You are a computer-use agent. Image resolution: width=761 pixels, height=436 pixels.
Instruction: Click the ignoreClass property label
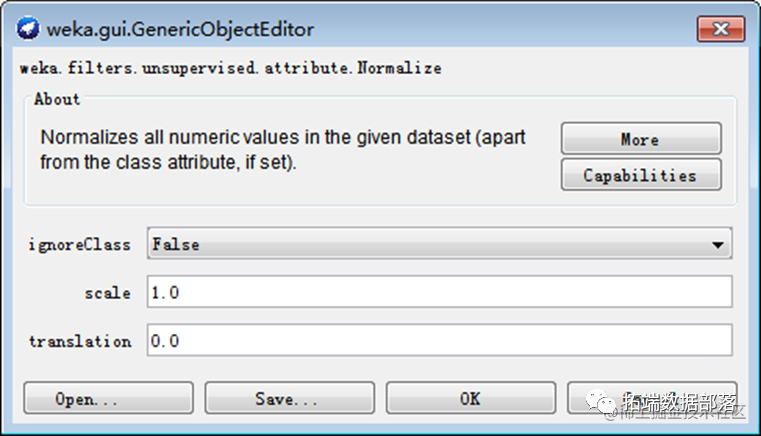[80, 245]
